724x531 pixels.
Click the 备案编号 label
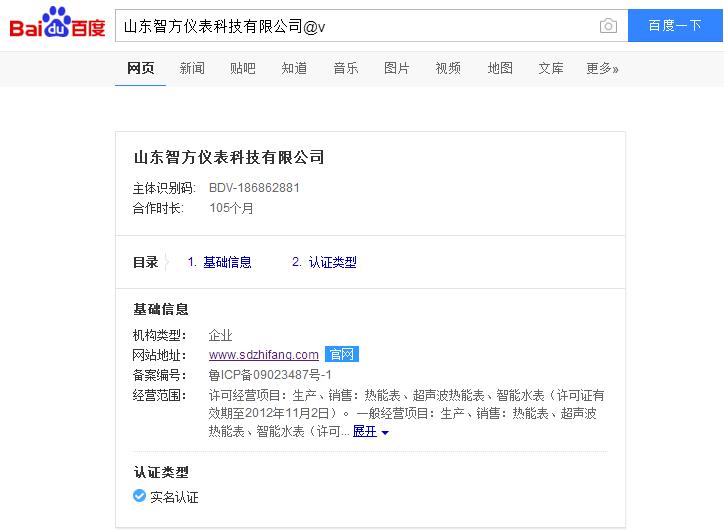(x=159, y=374)
